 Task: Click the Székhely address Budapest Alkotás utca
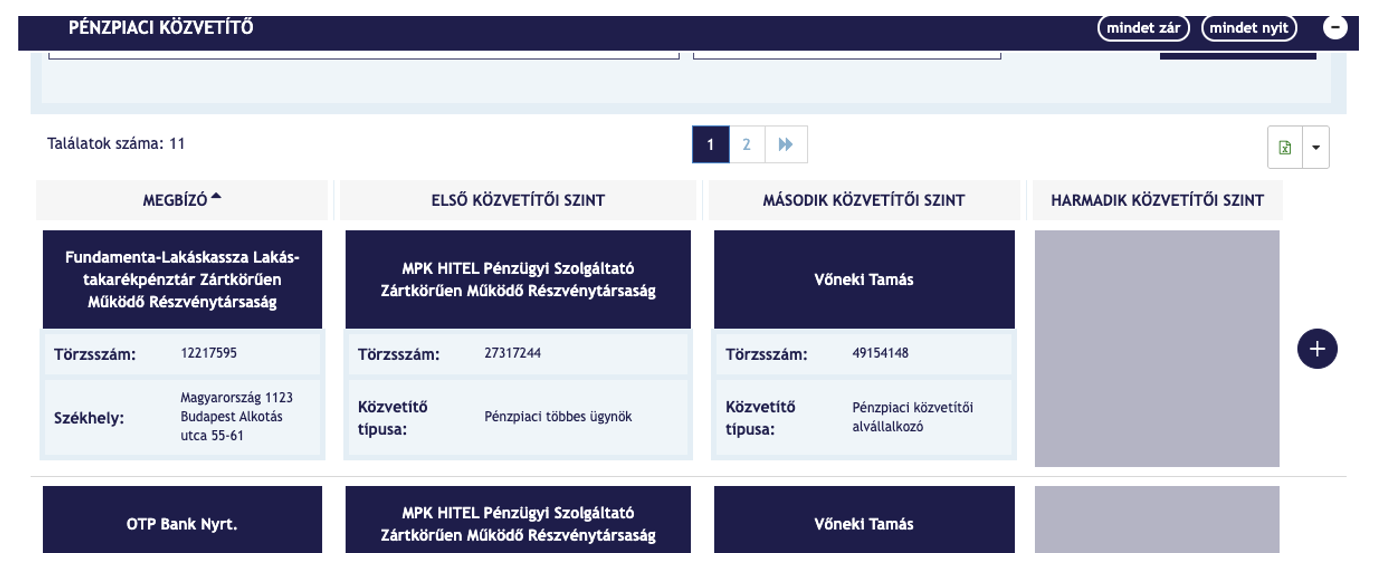(x=237, y=417)
